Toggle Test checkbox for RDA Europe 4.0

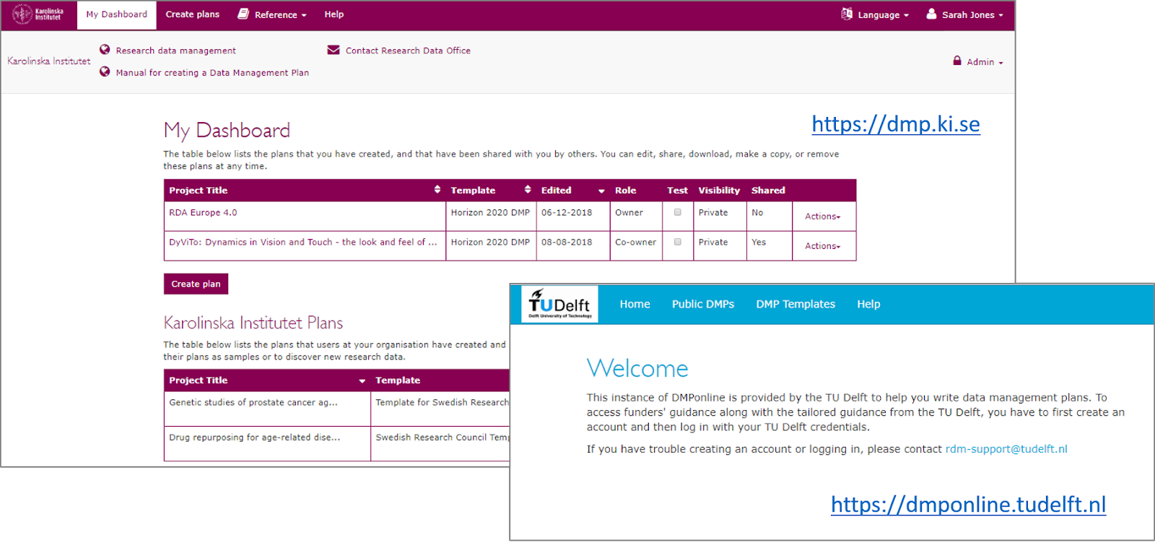coord(677,213)
